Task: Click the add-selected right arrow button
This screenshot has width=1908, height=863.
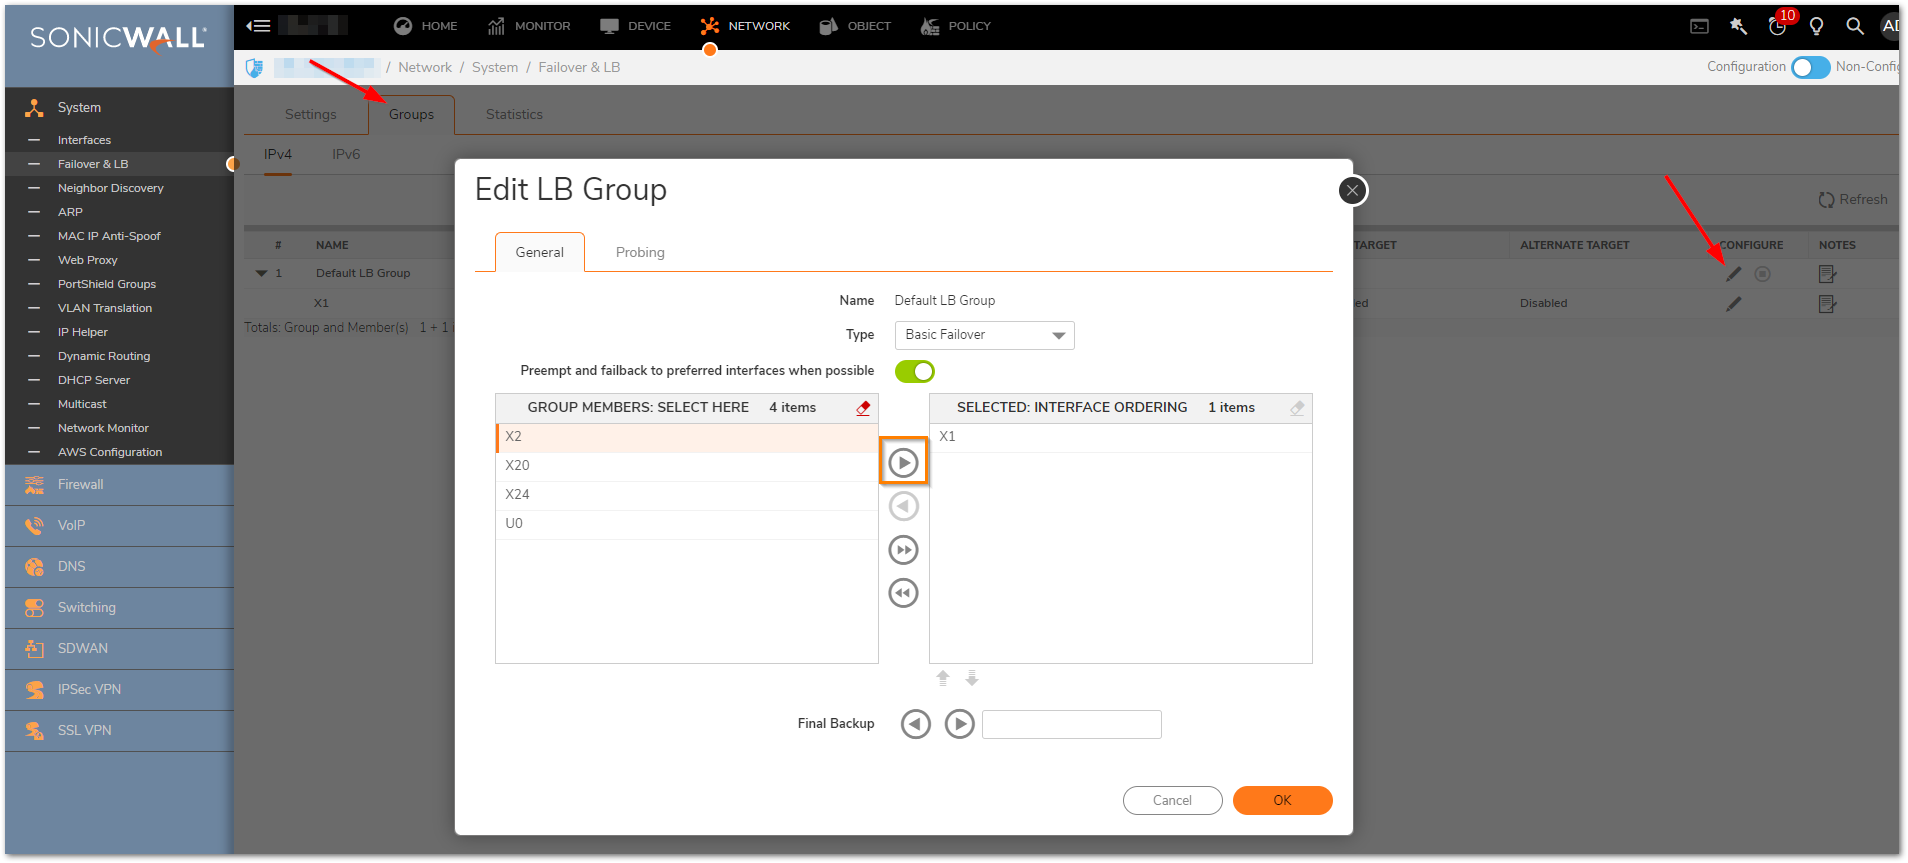Action: [903, 463]
